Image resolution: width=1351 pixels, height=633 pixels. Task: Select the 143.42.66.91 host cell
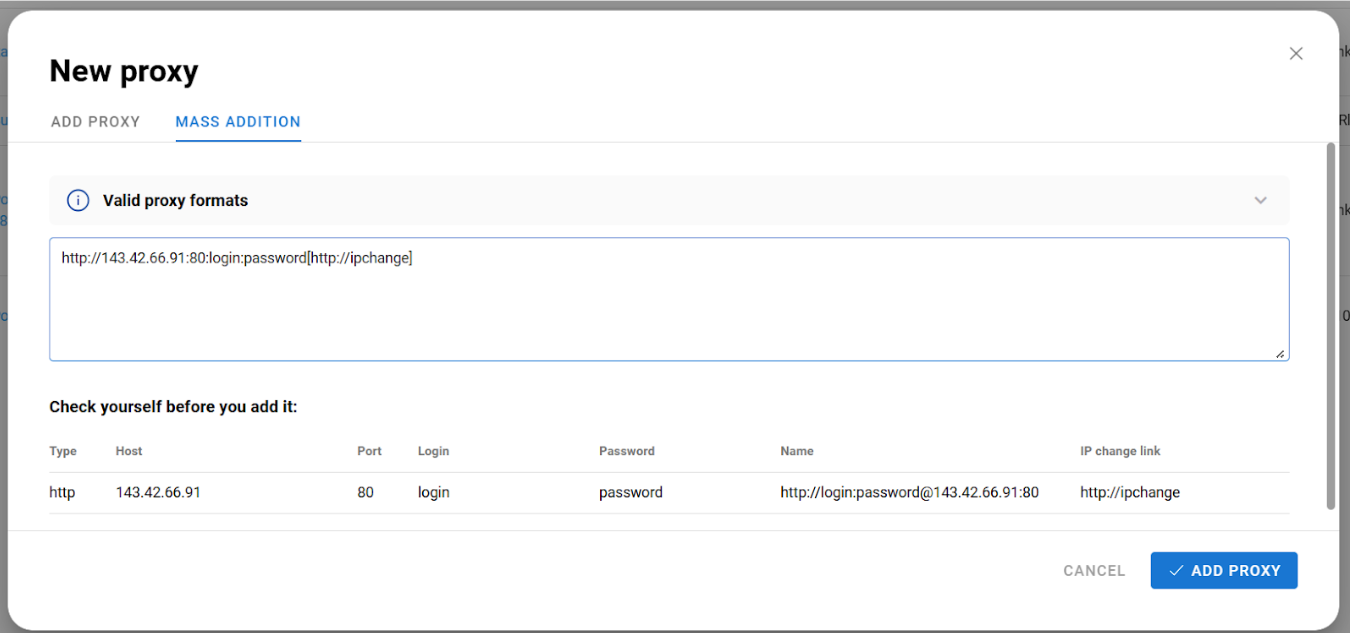pyautogui.click(x=158, y=492)
